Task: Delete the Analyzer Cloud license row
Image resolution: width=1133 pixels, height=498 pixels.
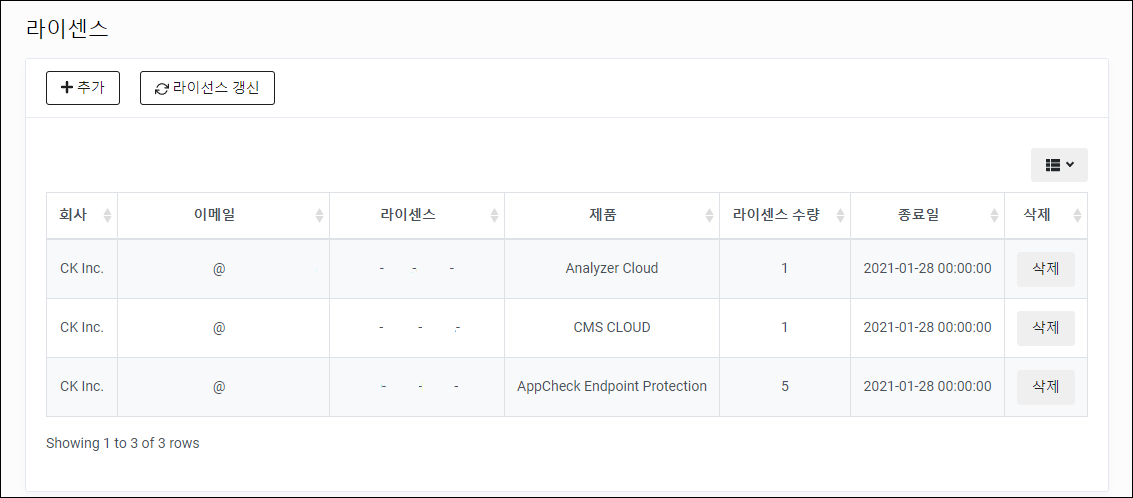Action: [1046, 269]
